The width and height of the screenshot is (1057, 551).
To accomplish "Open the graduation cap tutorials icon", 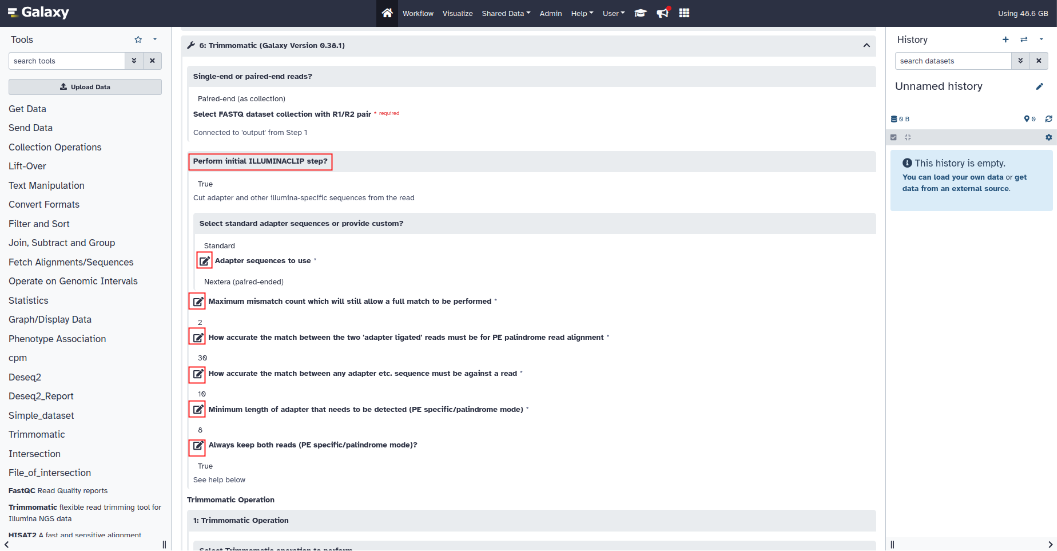I will (x=640, y=13).
